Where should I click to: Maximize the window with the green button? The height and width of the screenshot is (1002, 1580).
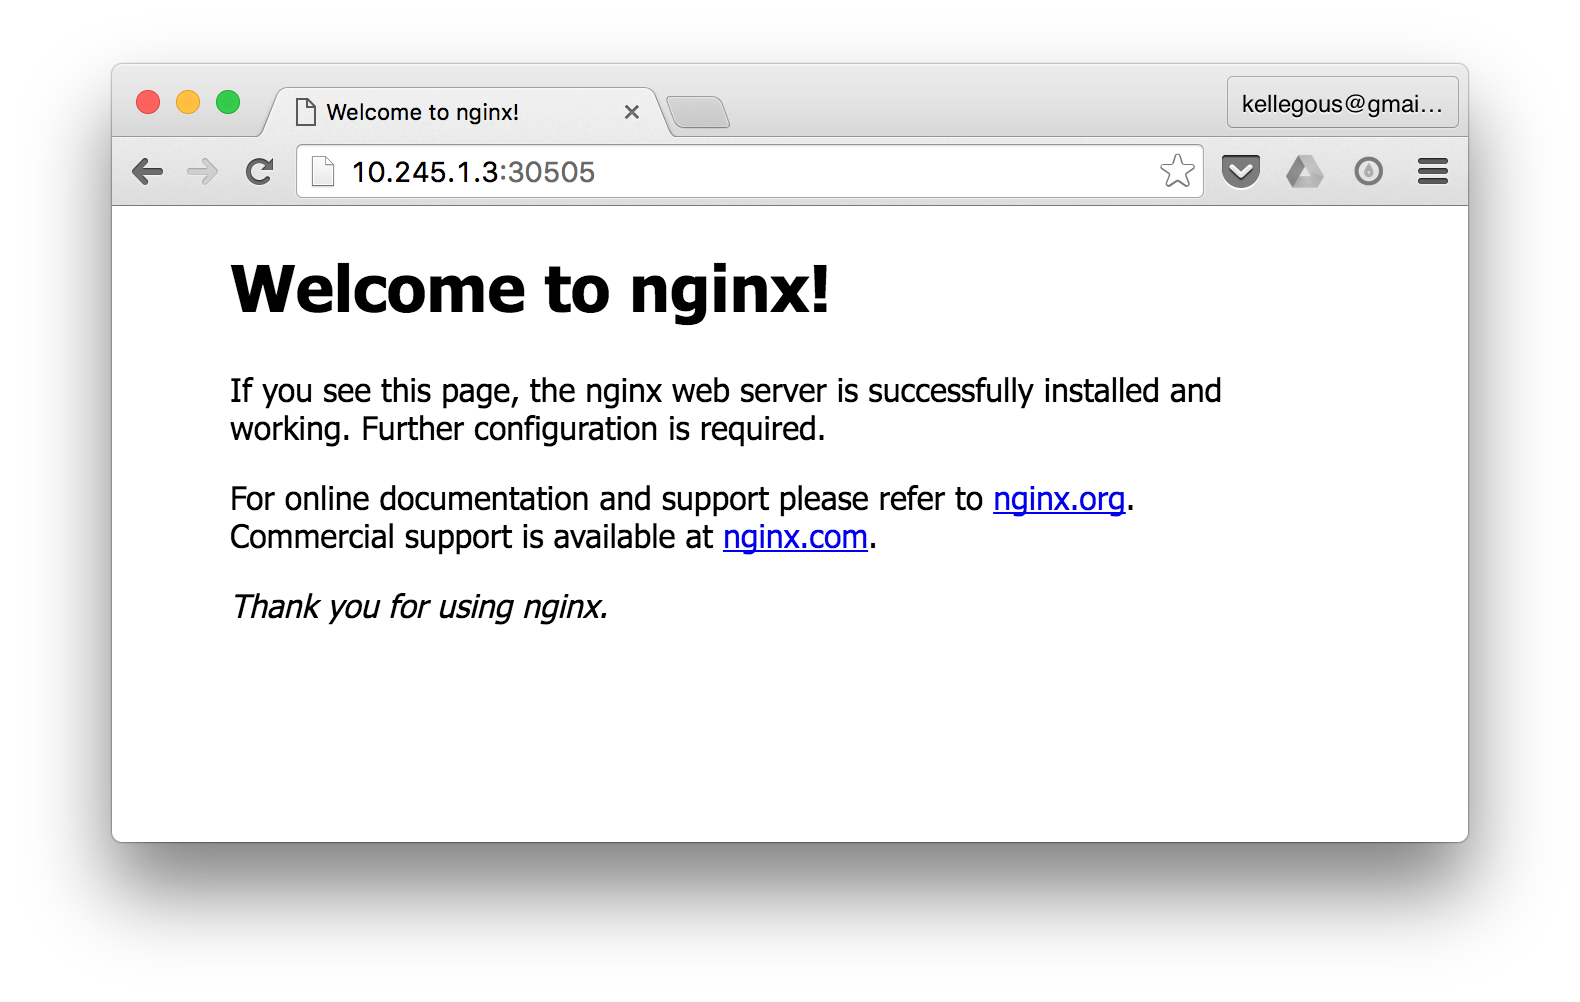point(228,103)
